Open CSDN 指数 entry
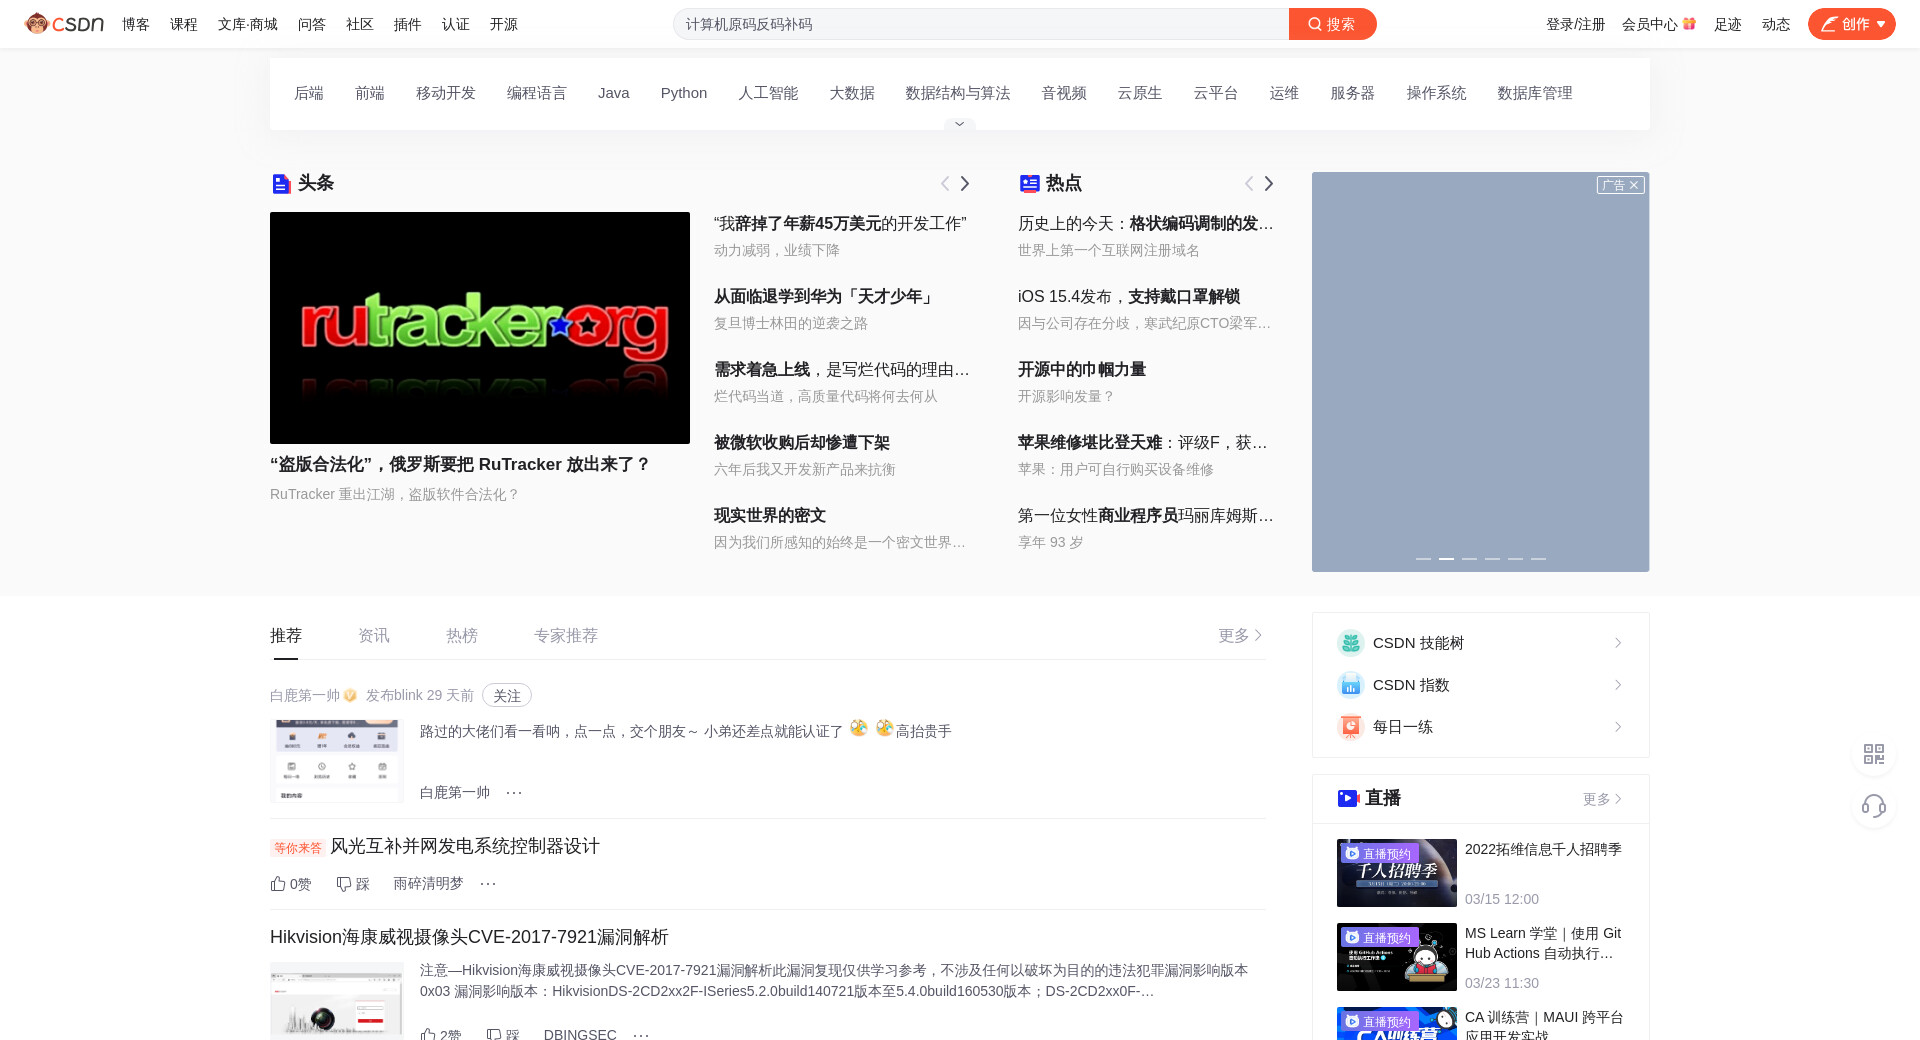 click(x=1480, y=685)
